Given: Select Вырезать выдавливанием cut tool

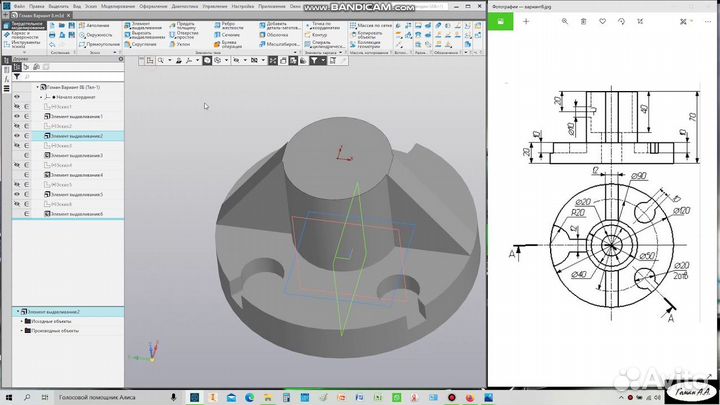Looking at the screenshot, I should pos(145,34).
